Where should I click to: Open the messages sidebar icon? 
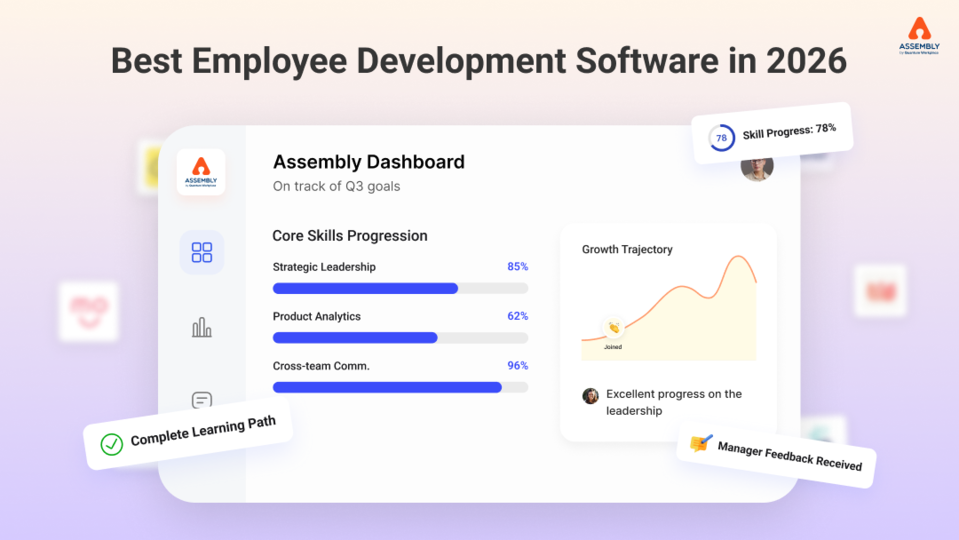pyautogui.click(x=202, y=400)
